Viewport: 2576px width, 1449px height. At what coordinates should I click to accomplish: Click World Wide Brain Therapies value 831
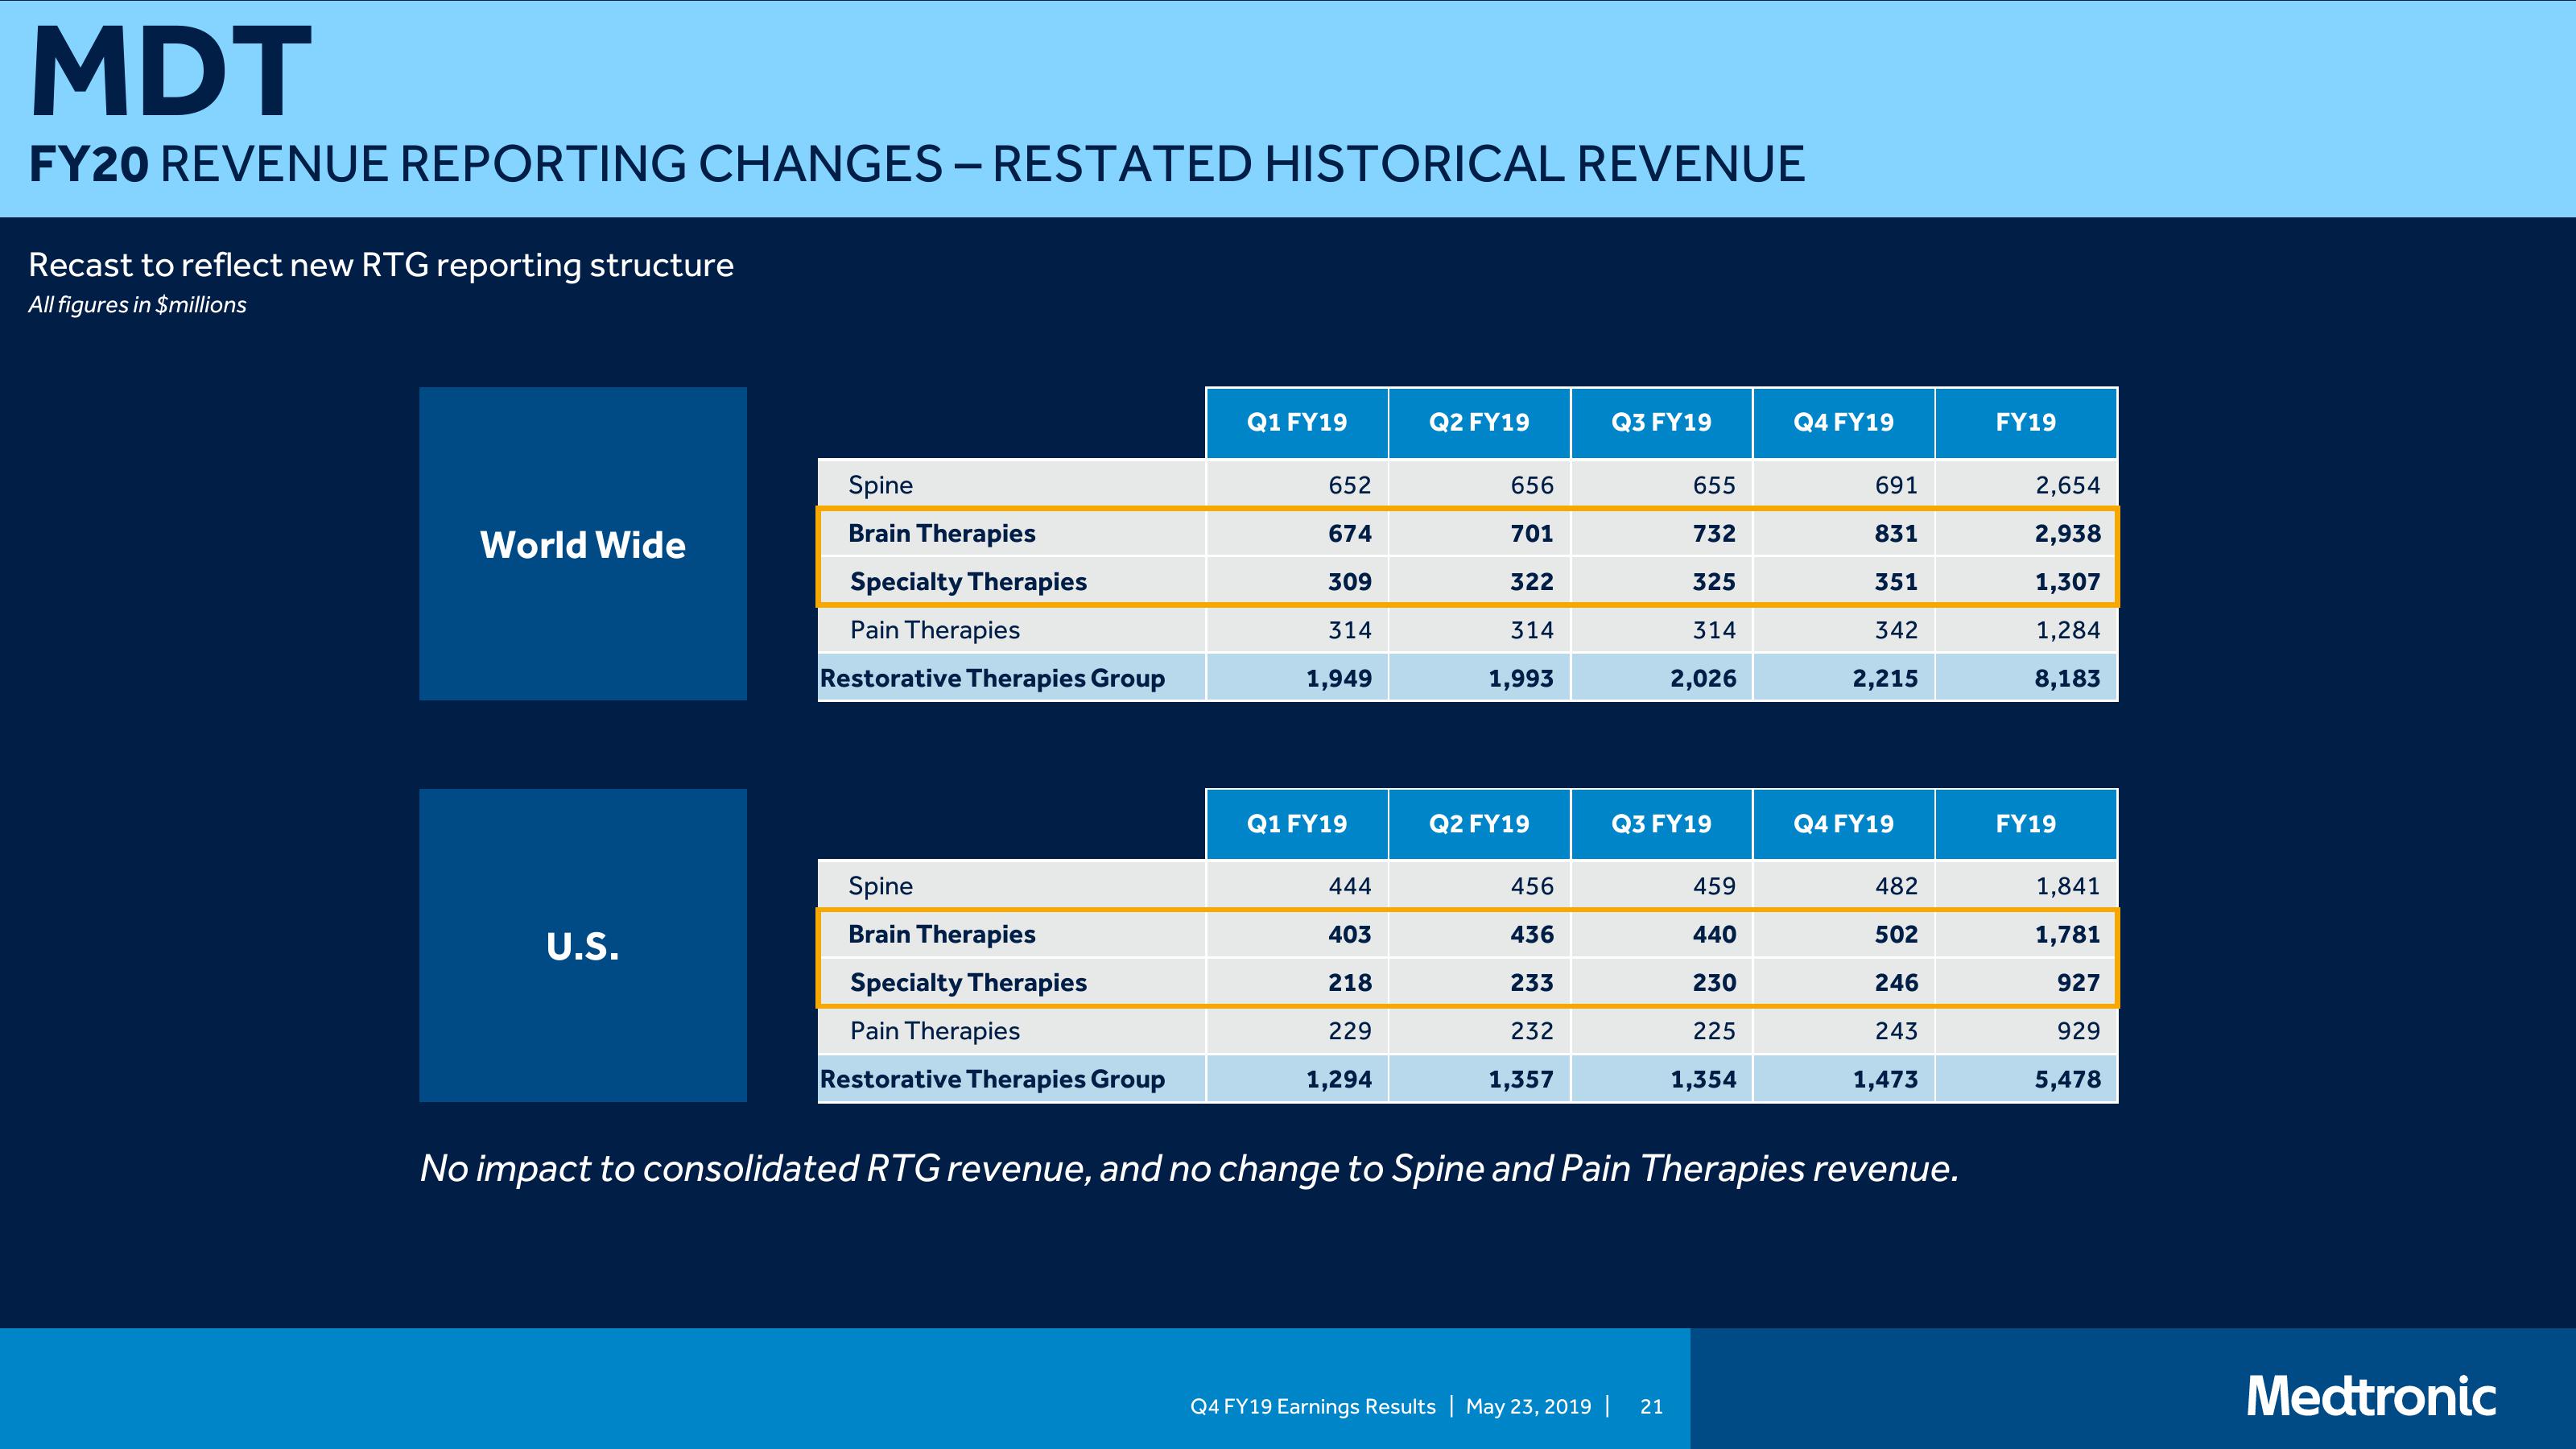pos(1896,533)
